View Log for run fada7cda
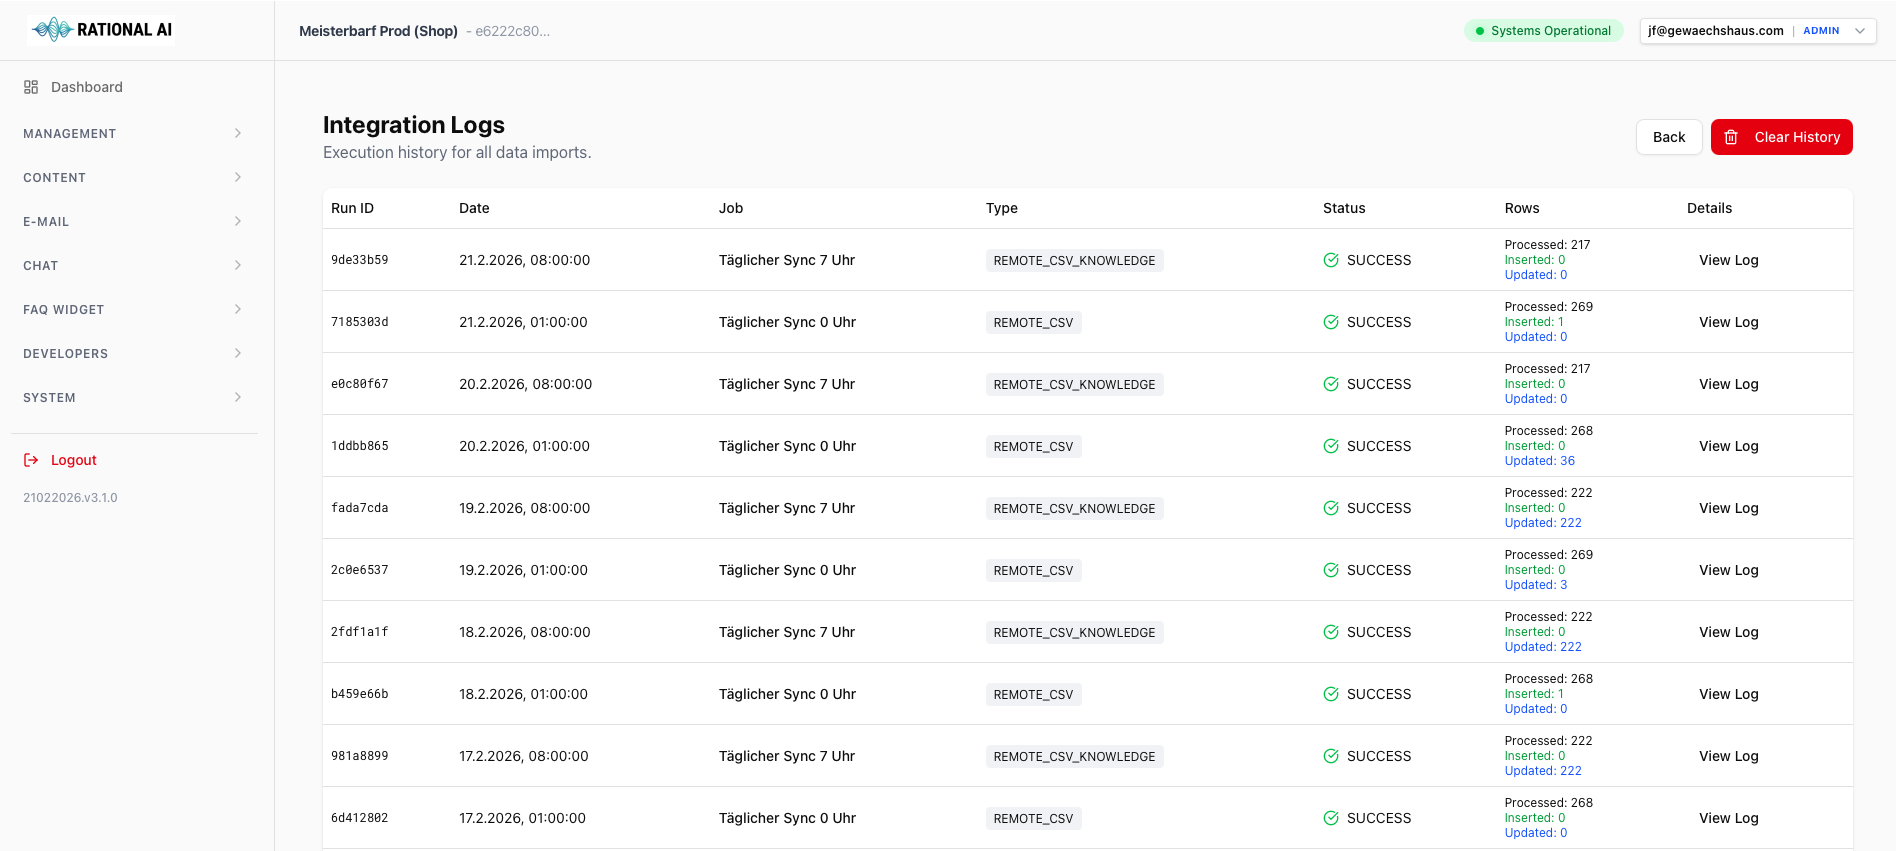The width and height of the screenshot is (1896, 851). [x=1728, y=508]
